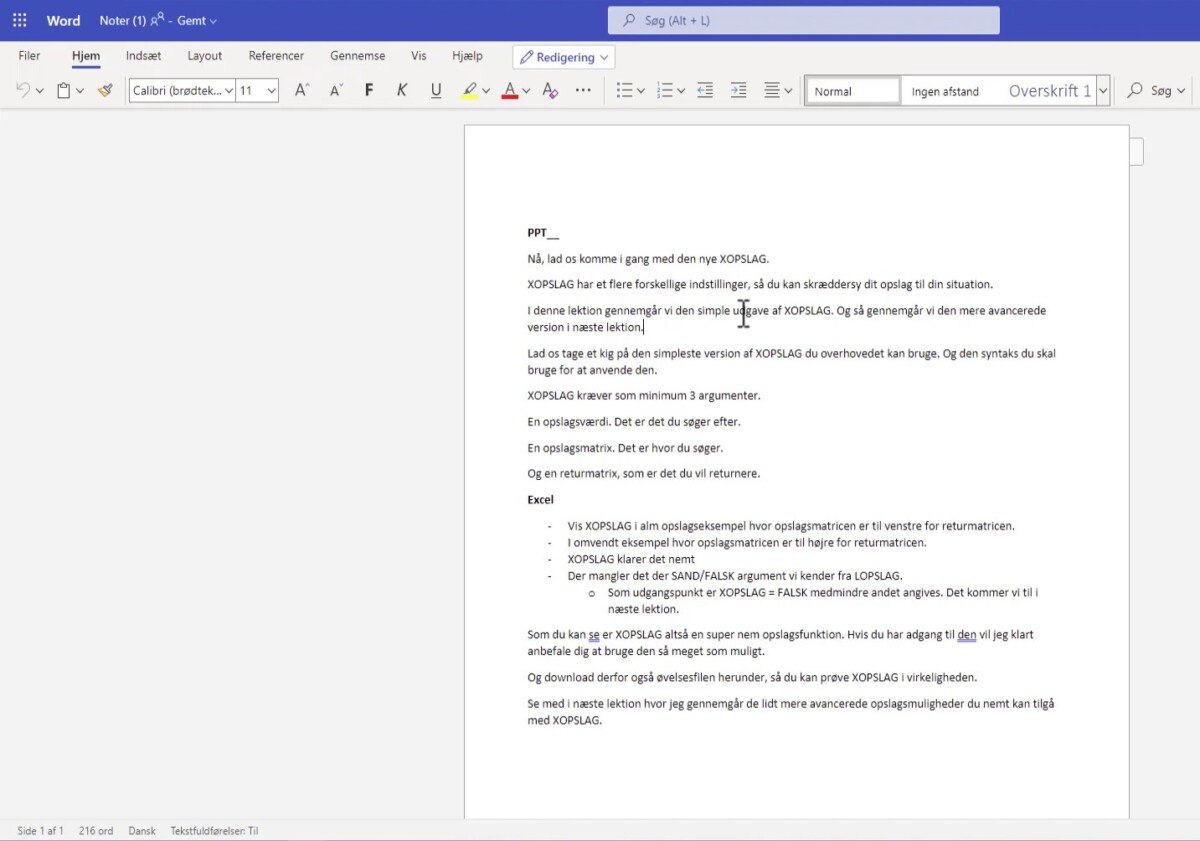Open the Clear Formatting icon
Screen dimensions: 1200x841
(549, 90)
